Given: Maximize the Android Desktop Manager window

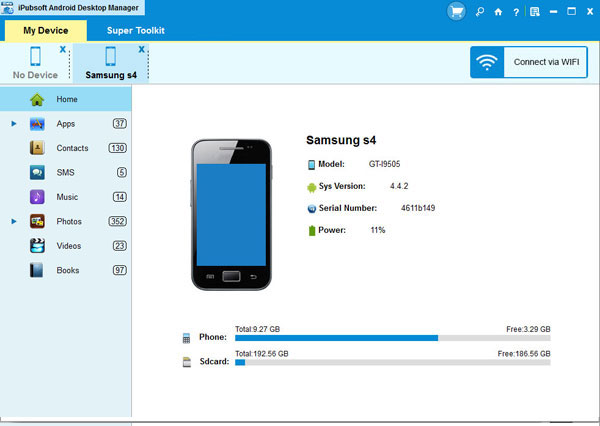Looking at the screenshot, I should tap(571, 11).
